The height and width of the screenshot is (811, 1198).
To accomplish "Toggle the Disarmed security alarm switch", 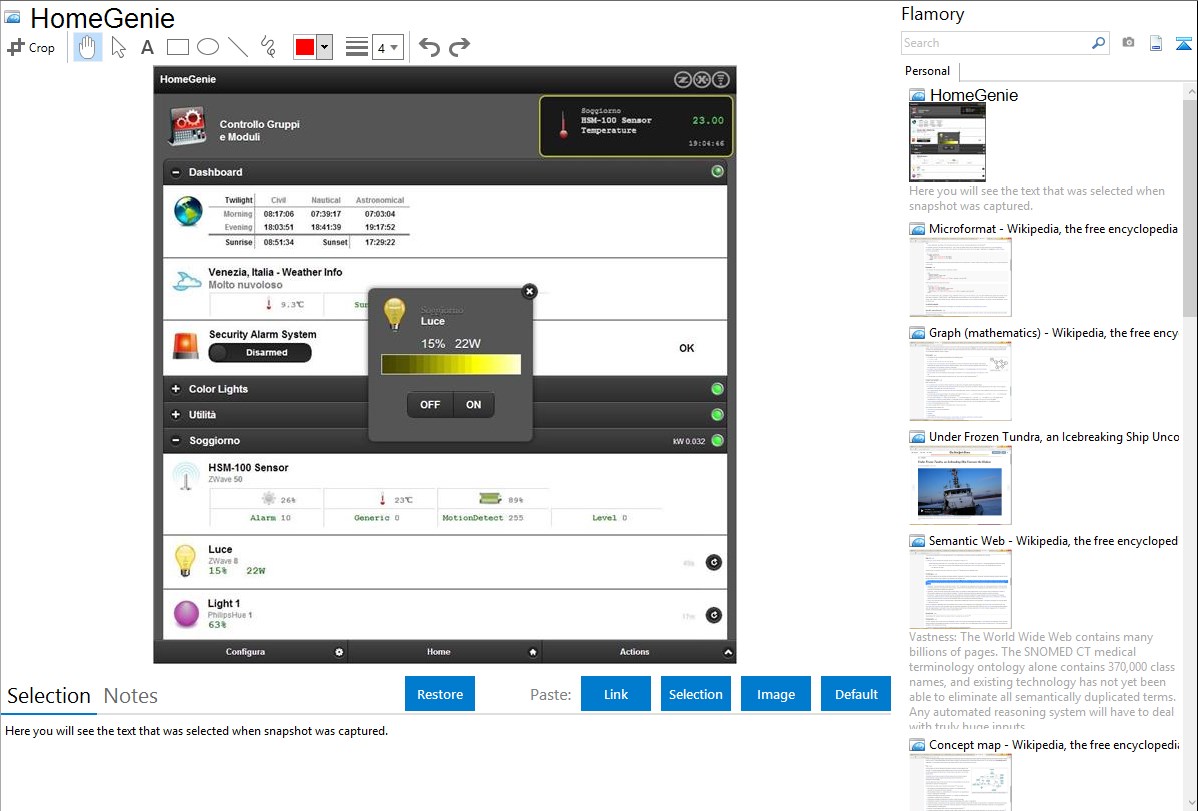I will 261,352.
